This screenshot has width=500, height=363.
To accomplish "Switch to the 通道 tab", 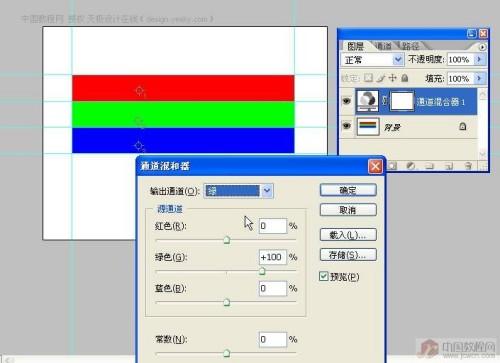I will [383, 46].
